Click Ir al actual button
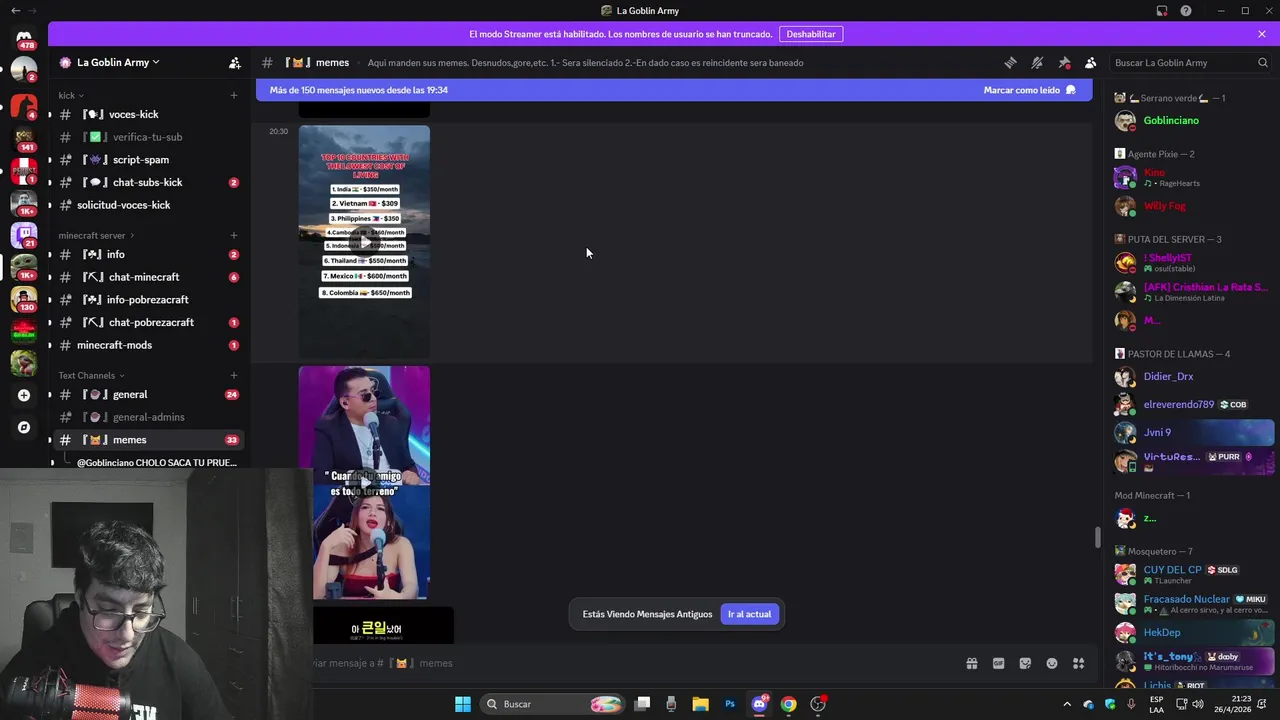Viewport: 1280px width, 720px height. [749, 614]
